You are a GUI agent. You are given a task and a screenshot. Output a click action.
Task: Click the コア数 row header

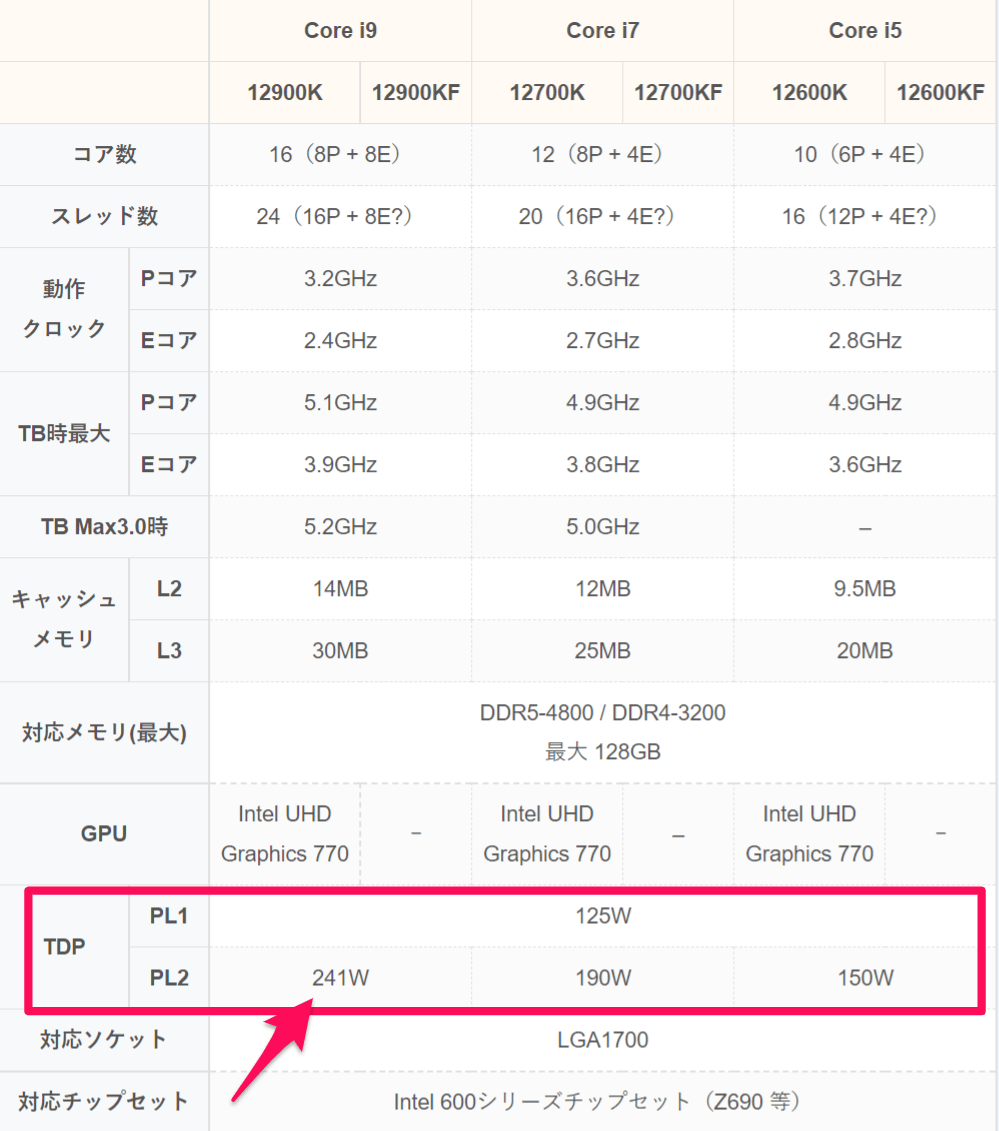pyautogui.click(x=105, y=154)
